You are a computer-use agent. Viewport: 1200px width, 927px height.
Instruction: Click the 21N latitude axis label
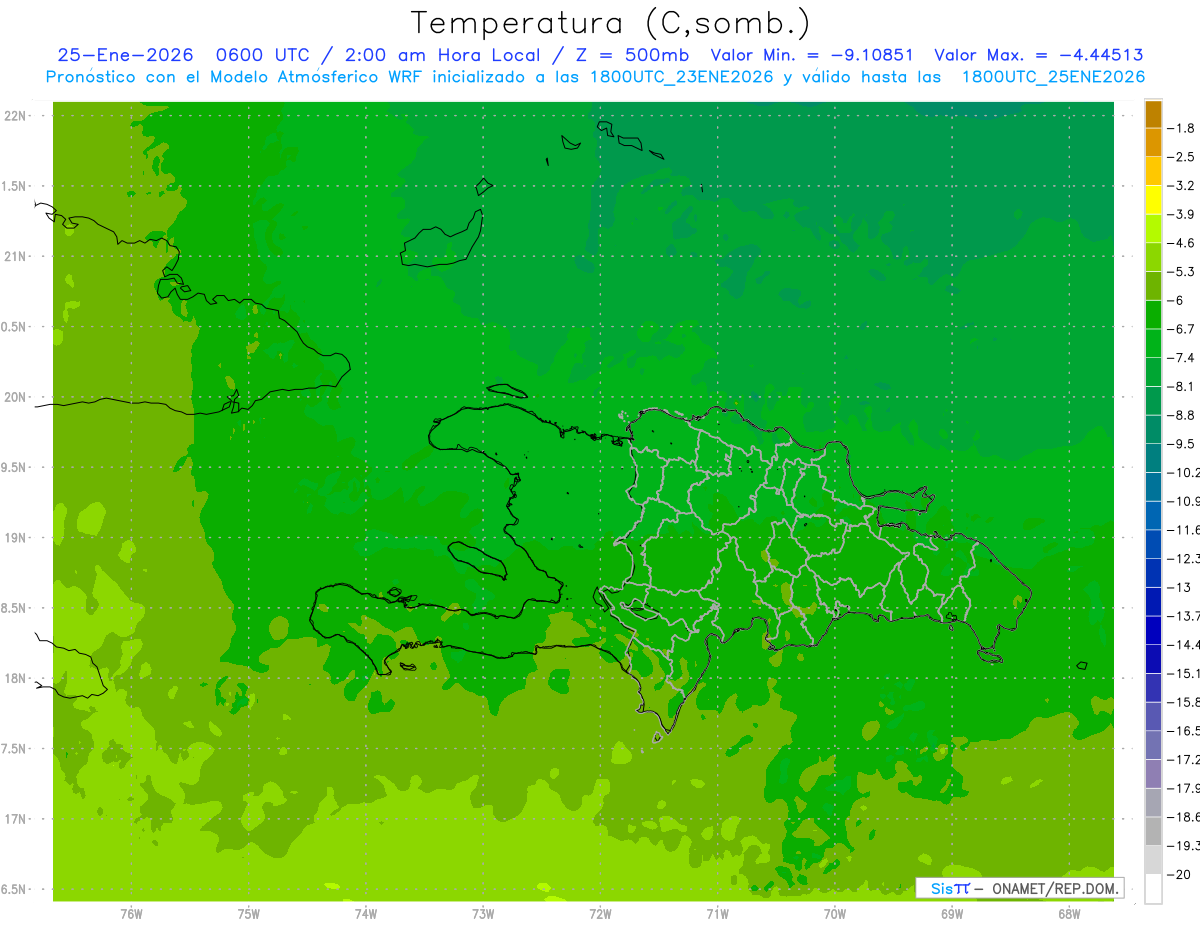point(16,257)
